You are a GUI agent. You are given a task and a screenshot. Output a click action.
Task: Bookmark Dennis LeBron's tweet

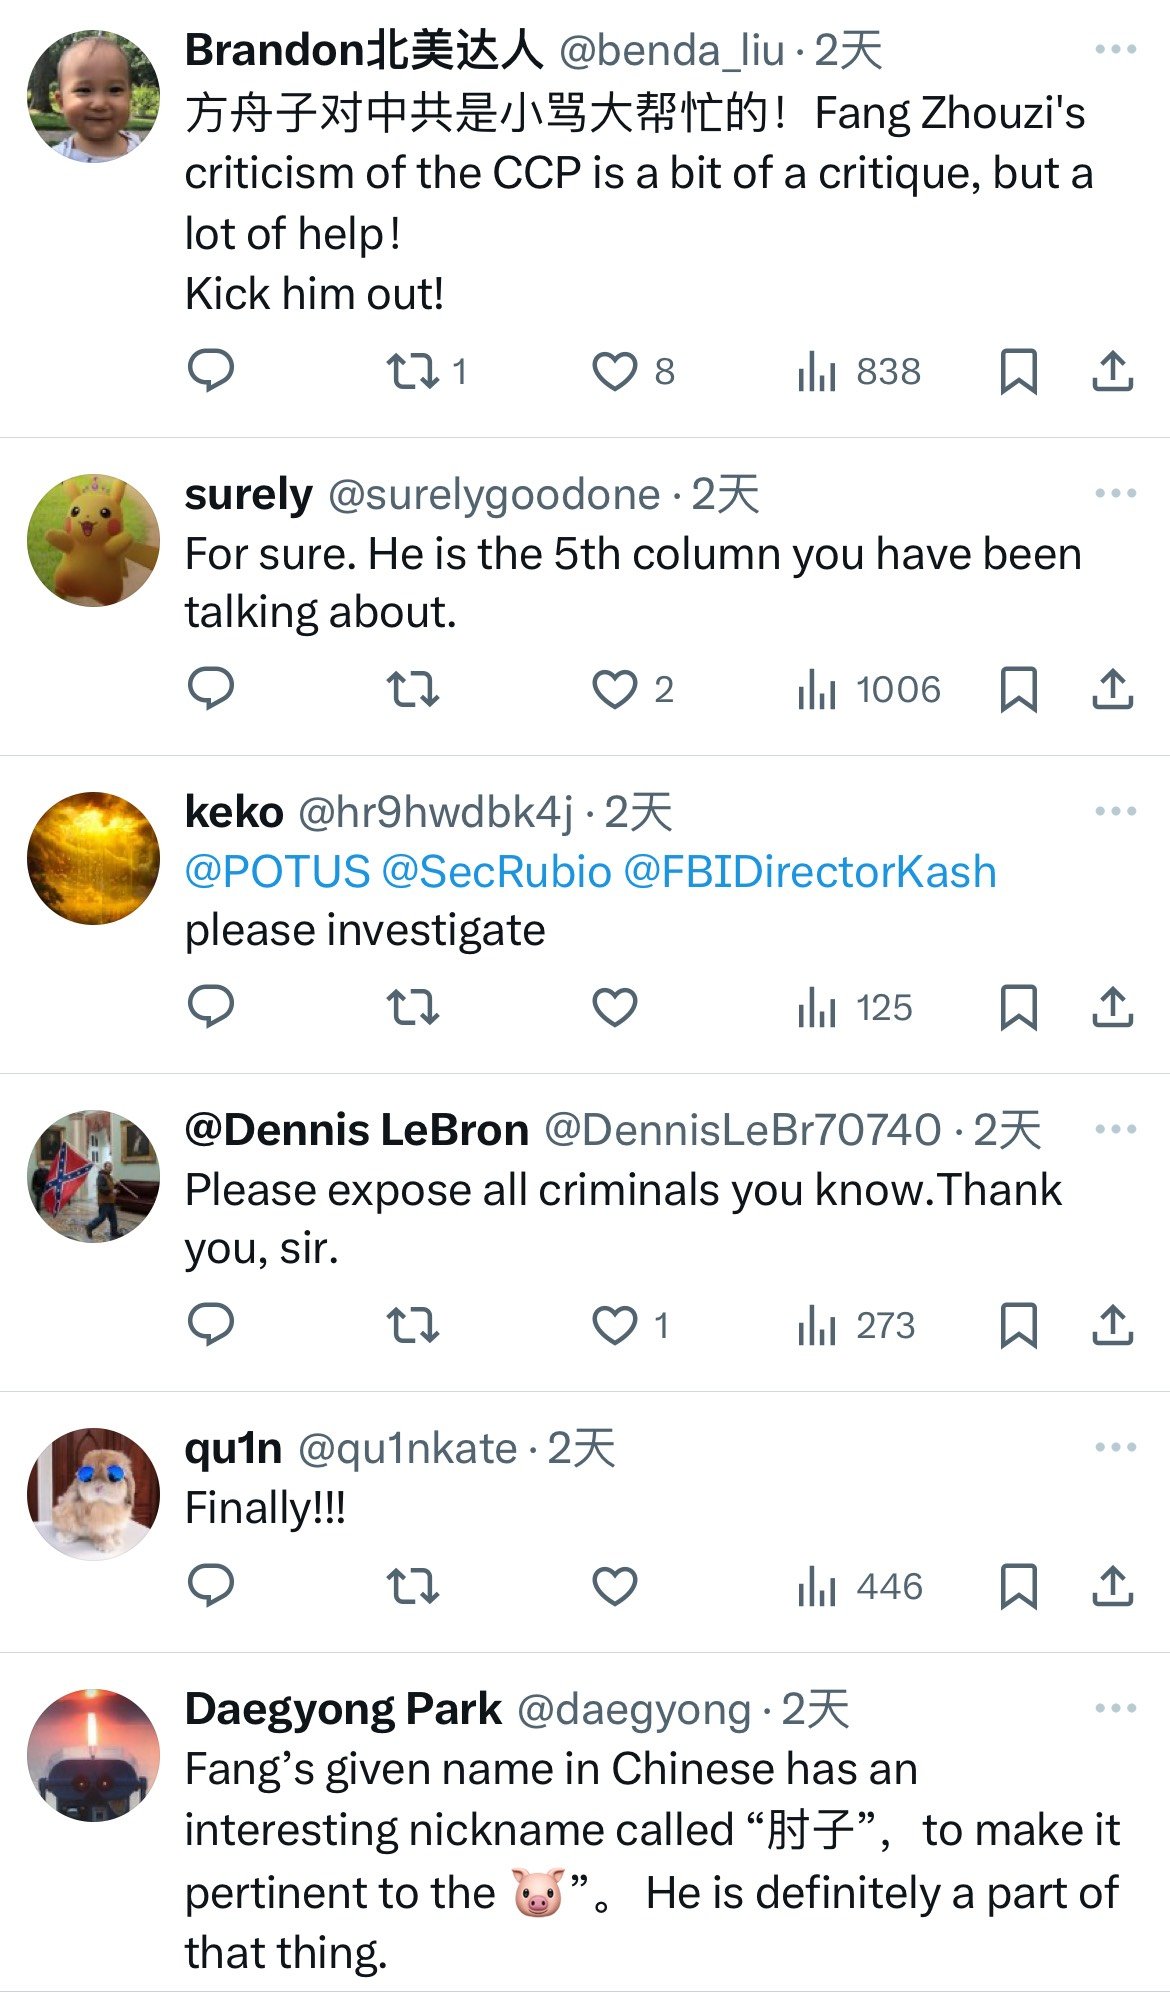(1018, 1326)
